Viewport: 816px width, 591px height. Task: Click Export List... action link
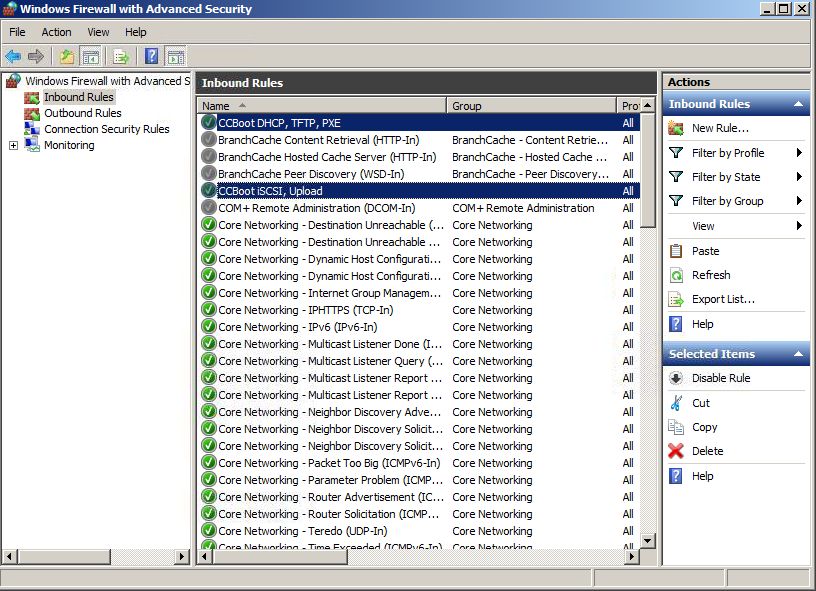point(723,299)
